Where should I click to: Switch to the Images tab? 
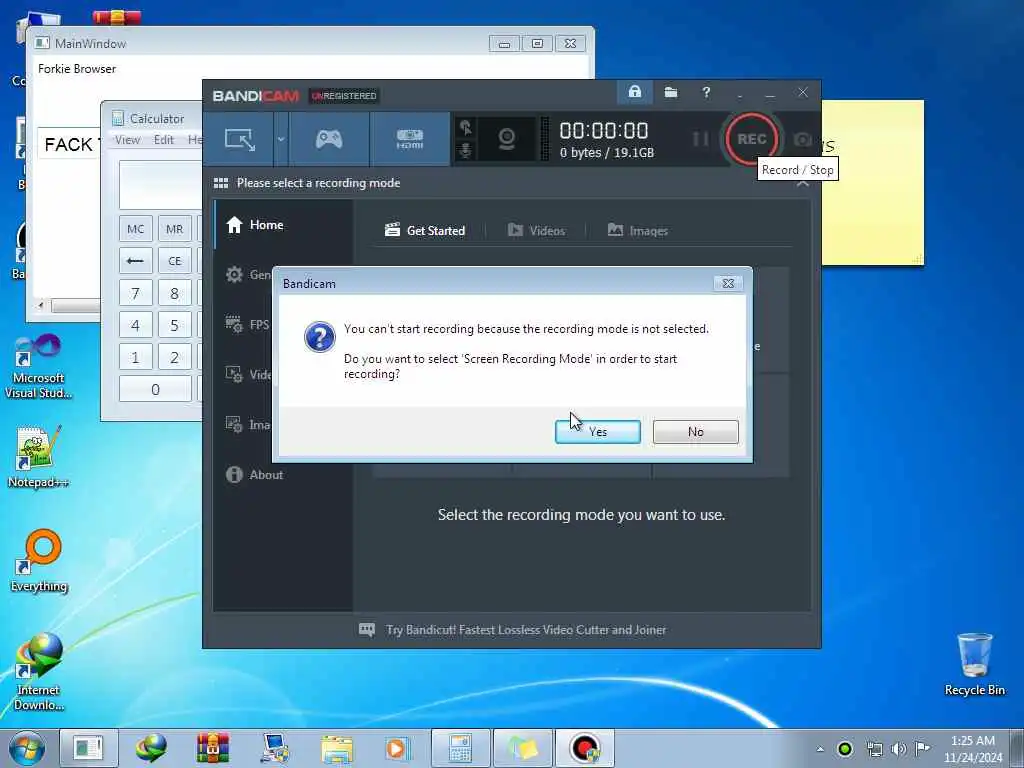click(637, 231)
